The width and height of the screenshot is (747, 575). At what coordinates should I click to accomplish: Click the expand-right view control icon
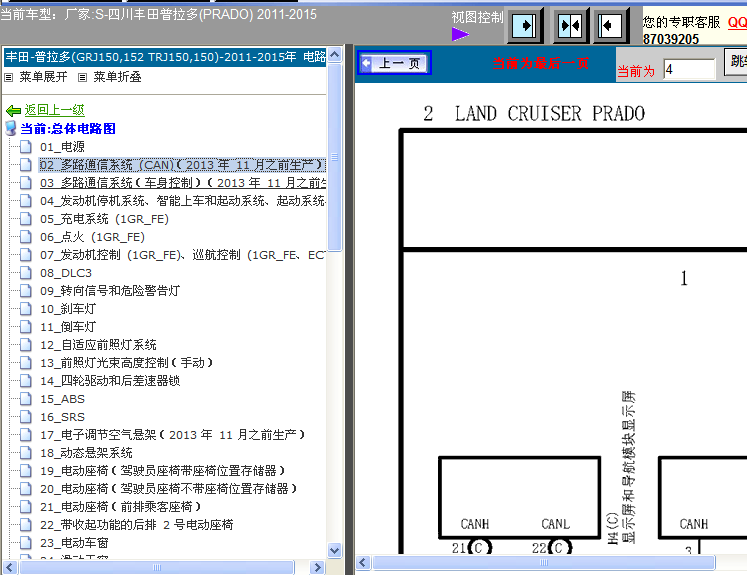coord(525,25)
